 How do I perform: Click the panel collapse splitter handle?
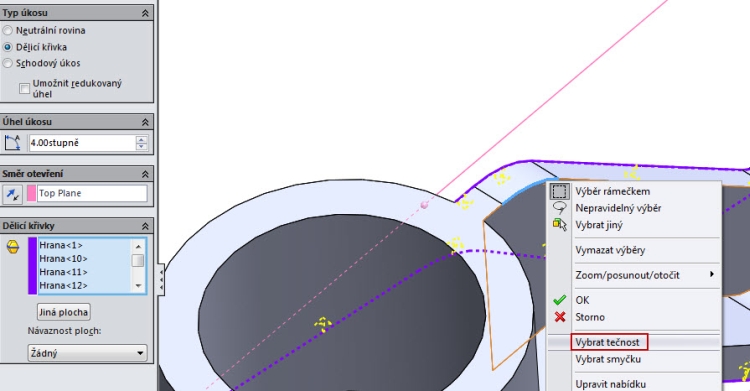161,279
